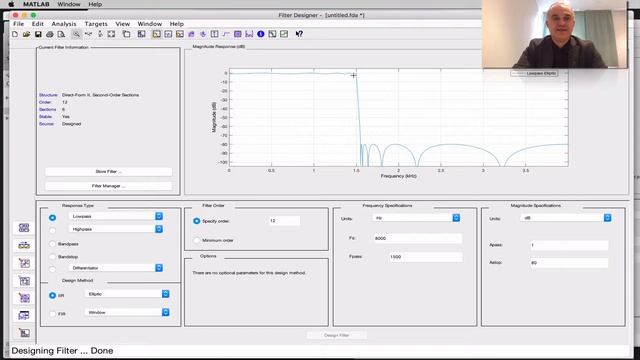
Task: Open the Filter Designer File menu
Action: click(18, 24)
